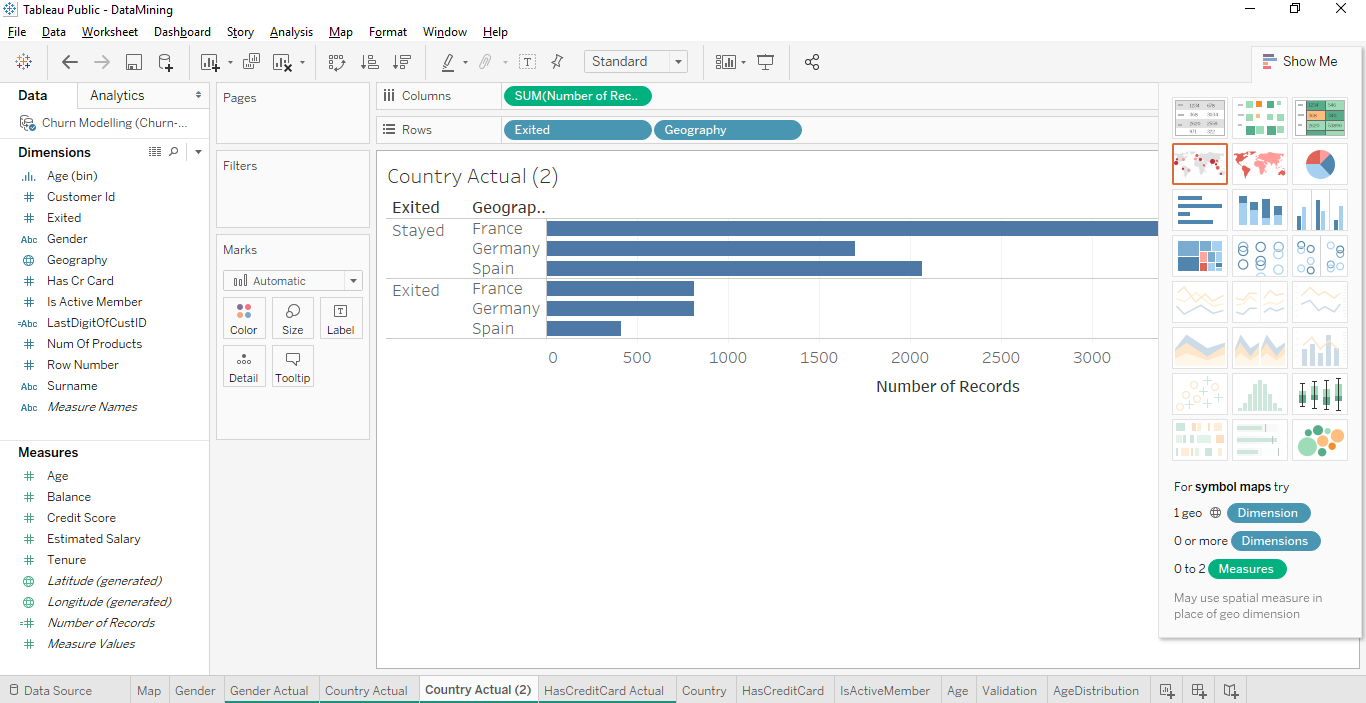
Task: Choose the treemap chart type thumbnail
Action: tap(1200, 256)
